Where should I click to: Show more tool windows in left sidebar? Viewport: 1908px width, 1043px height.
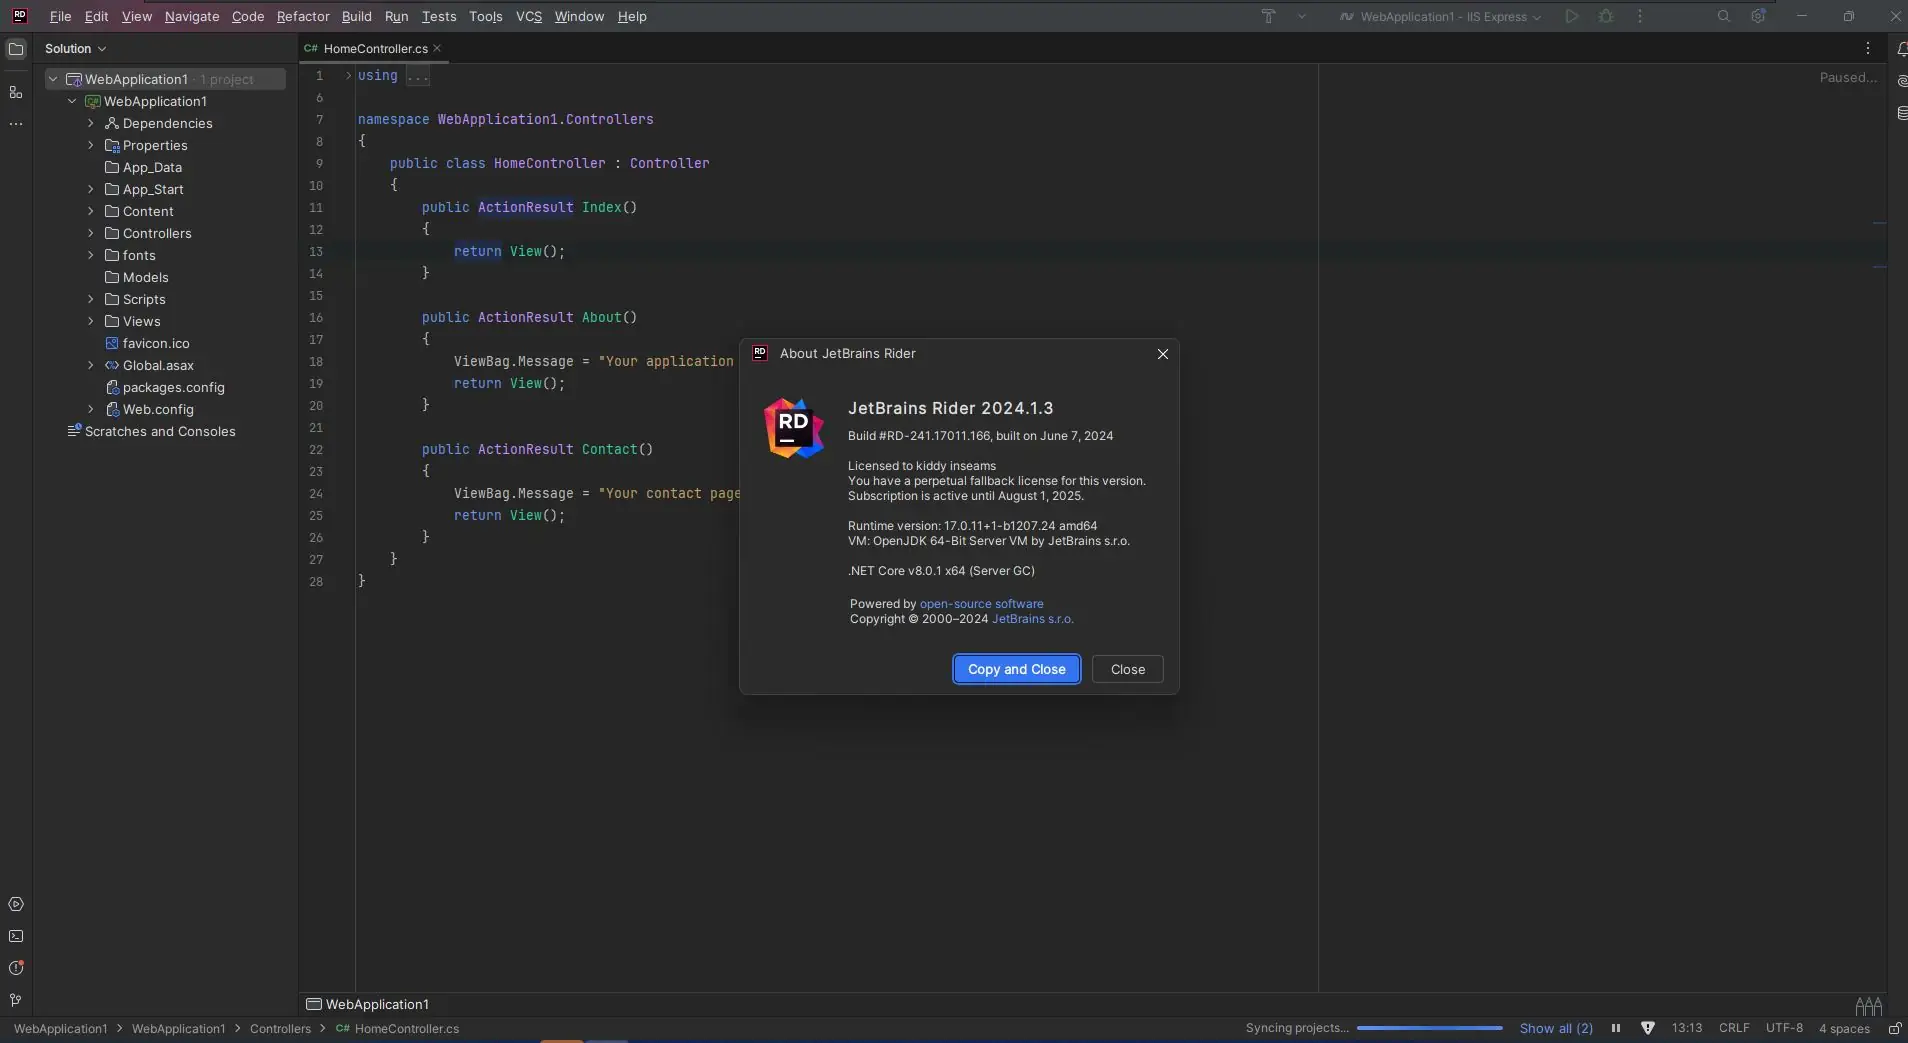point(16,124)
